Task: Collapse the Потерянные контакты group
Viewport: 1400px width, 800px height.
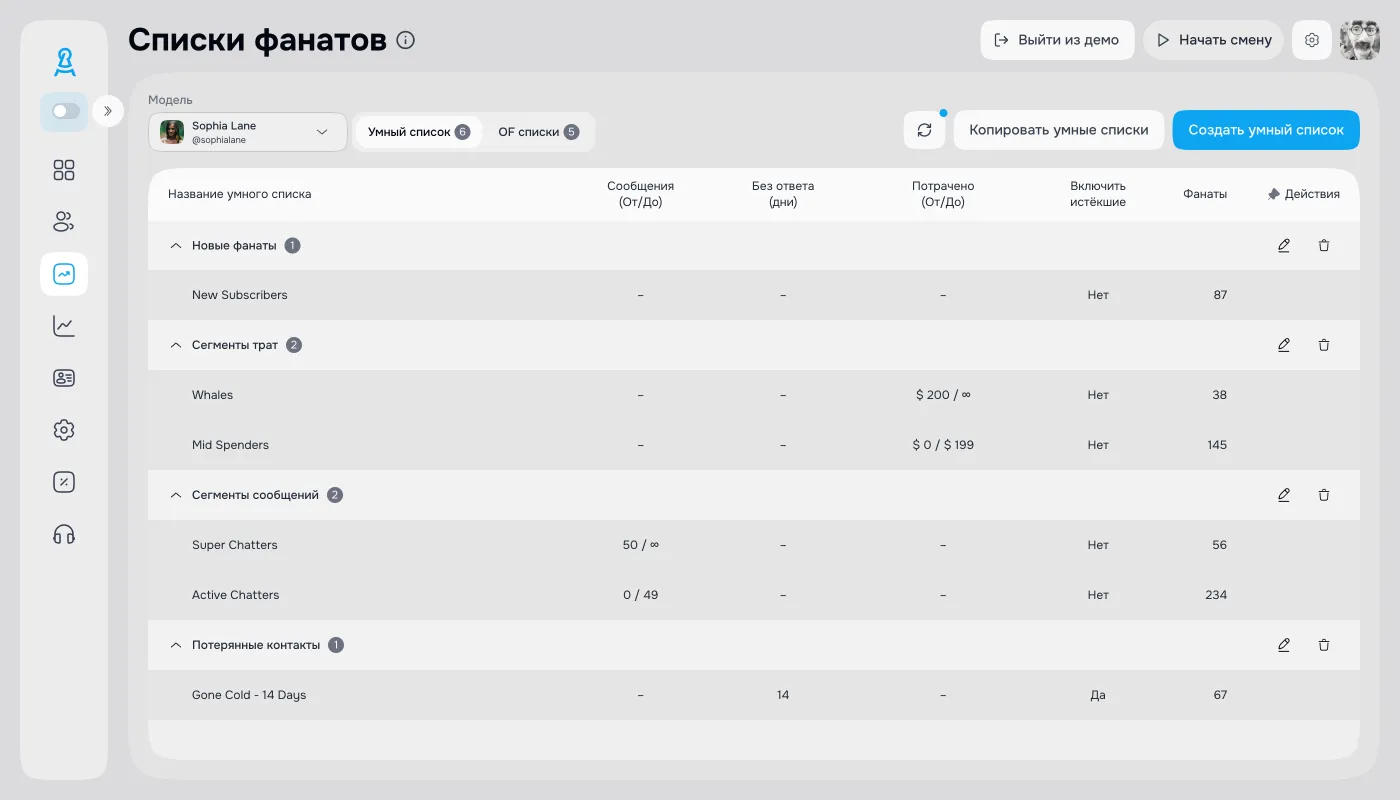Action: point(176,645)
